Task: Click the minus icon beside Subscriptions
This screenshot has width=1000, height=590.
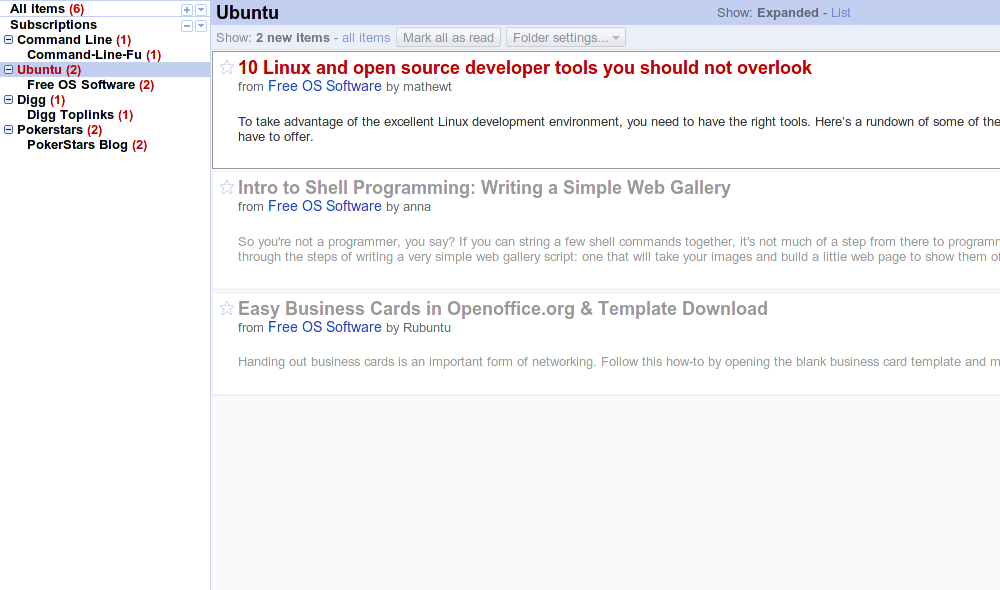Action: tap(187, 26)
